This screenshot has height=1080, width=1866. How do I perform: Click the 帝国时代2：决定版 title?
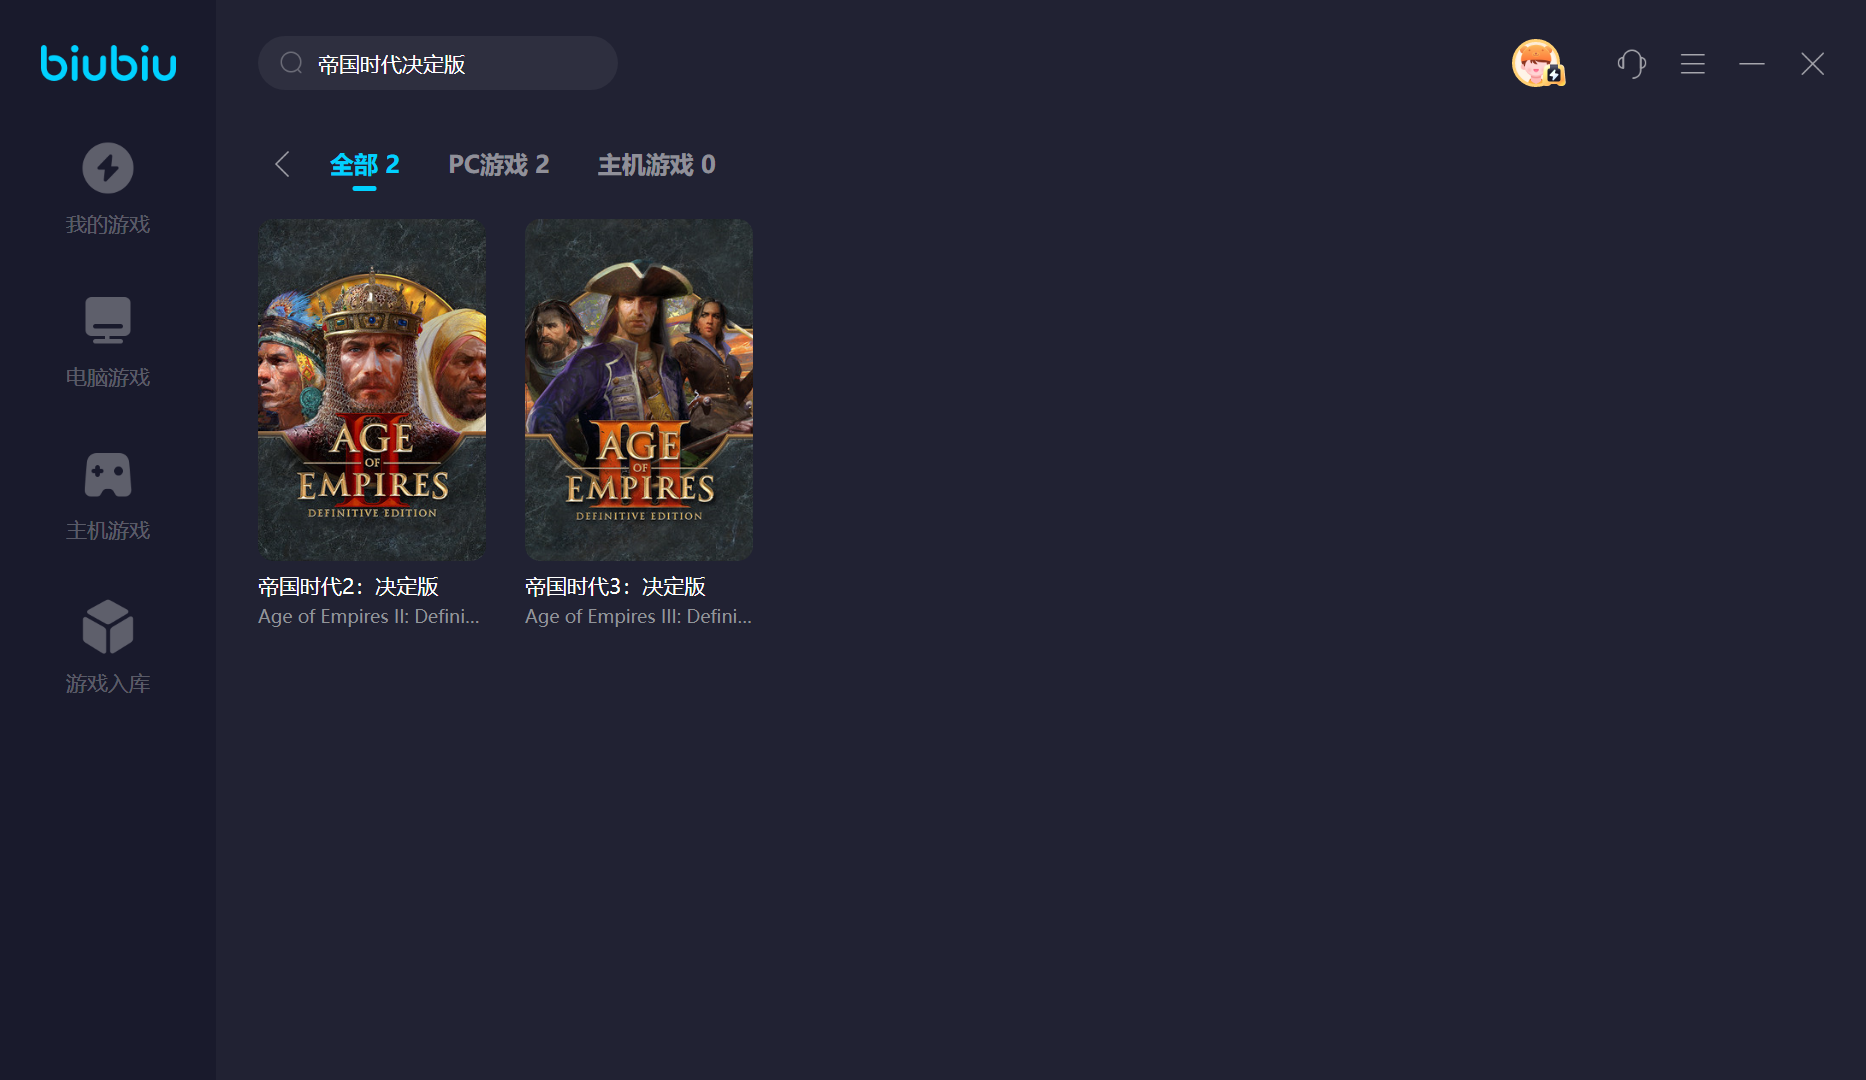click(349, 587)
